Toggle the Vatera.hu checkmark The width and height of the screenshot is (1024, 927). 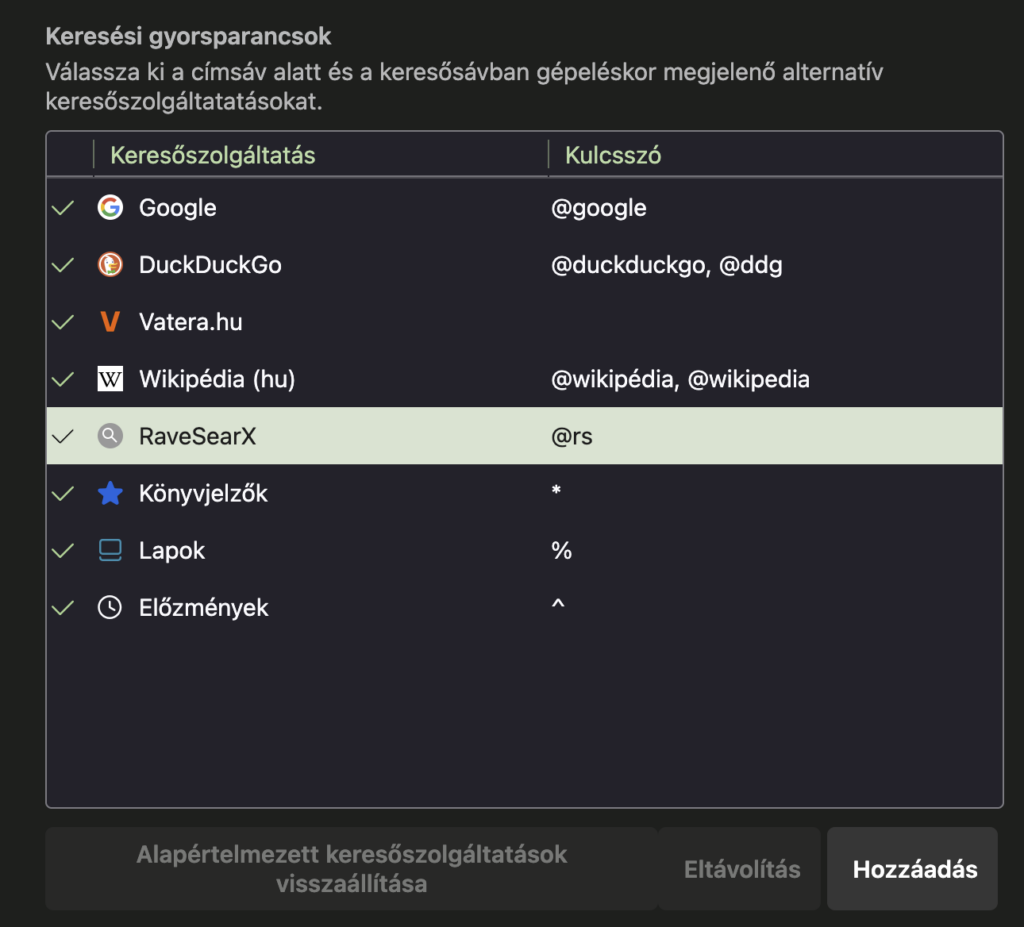click(x=63, y=322)
